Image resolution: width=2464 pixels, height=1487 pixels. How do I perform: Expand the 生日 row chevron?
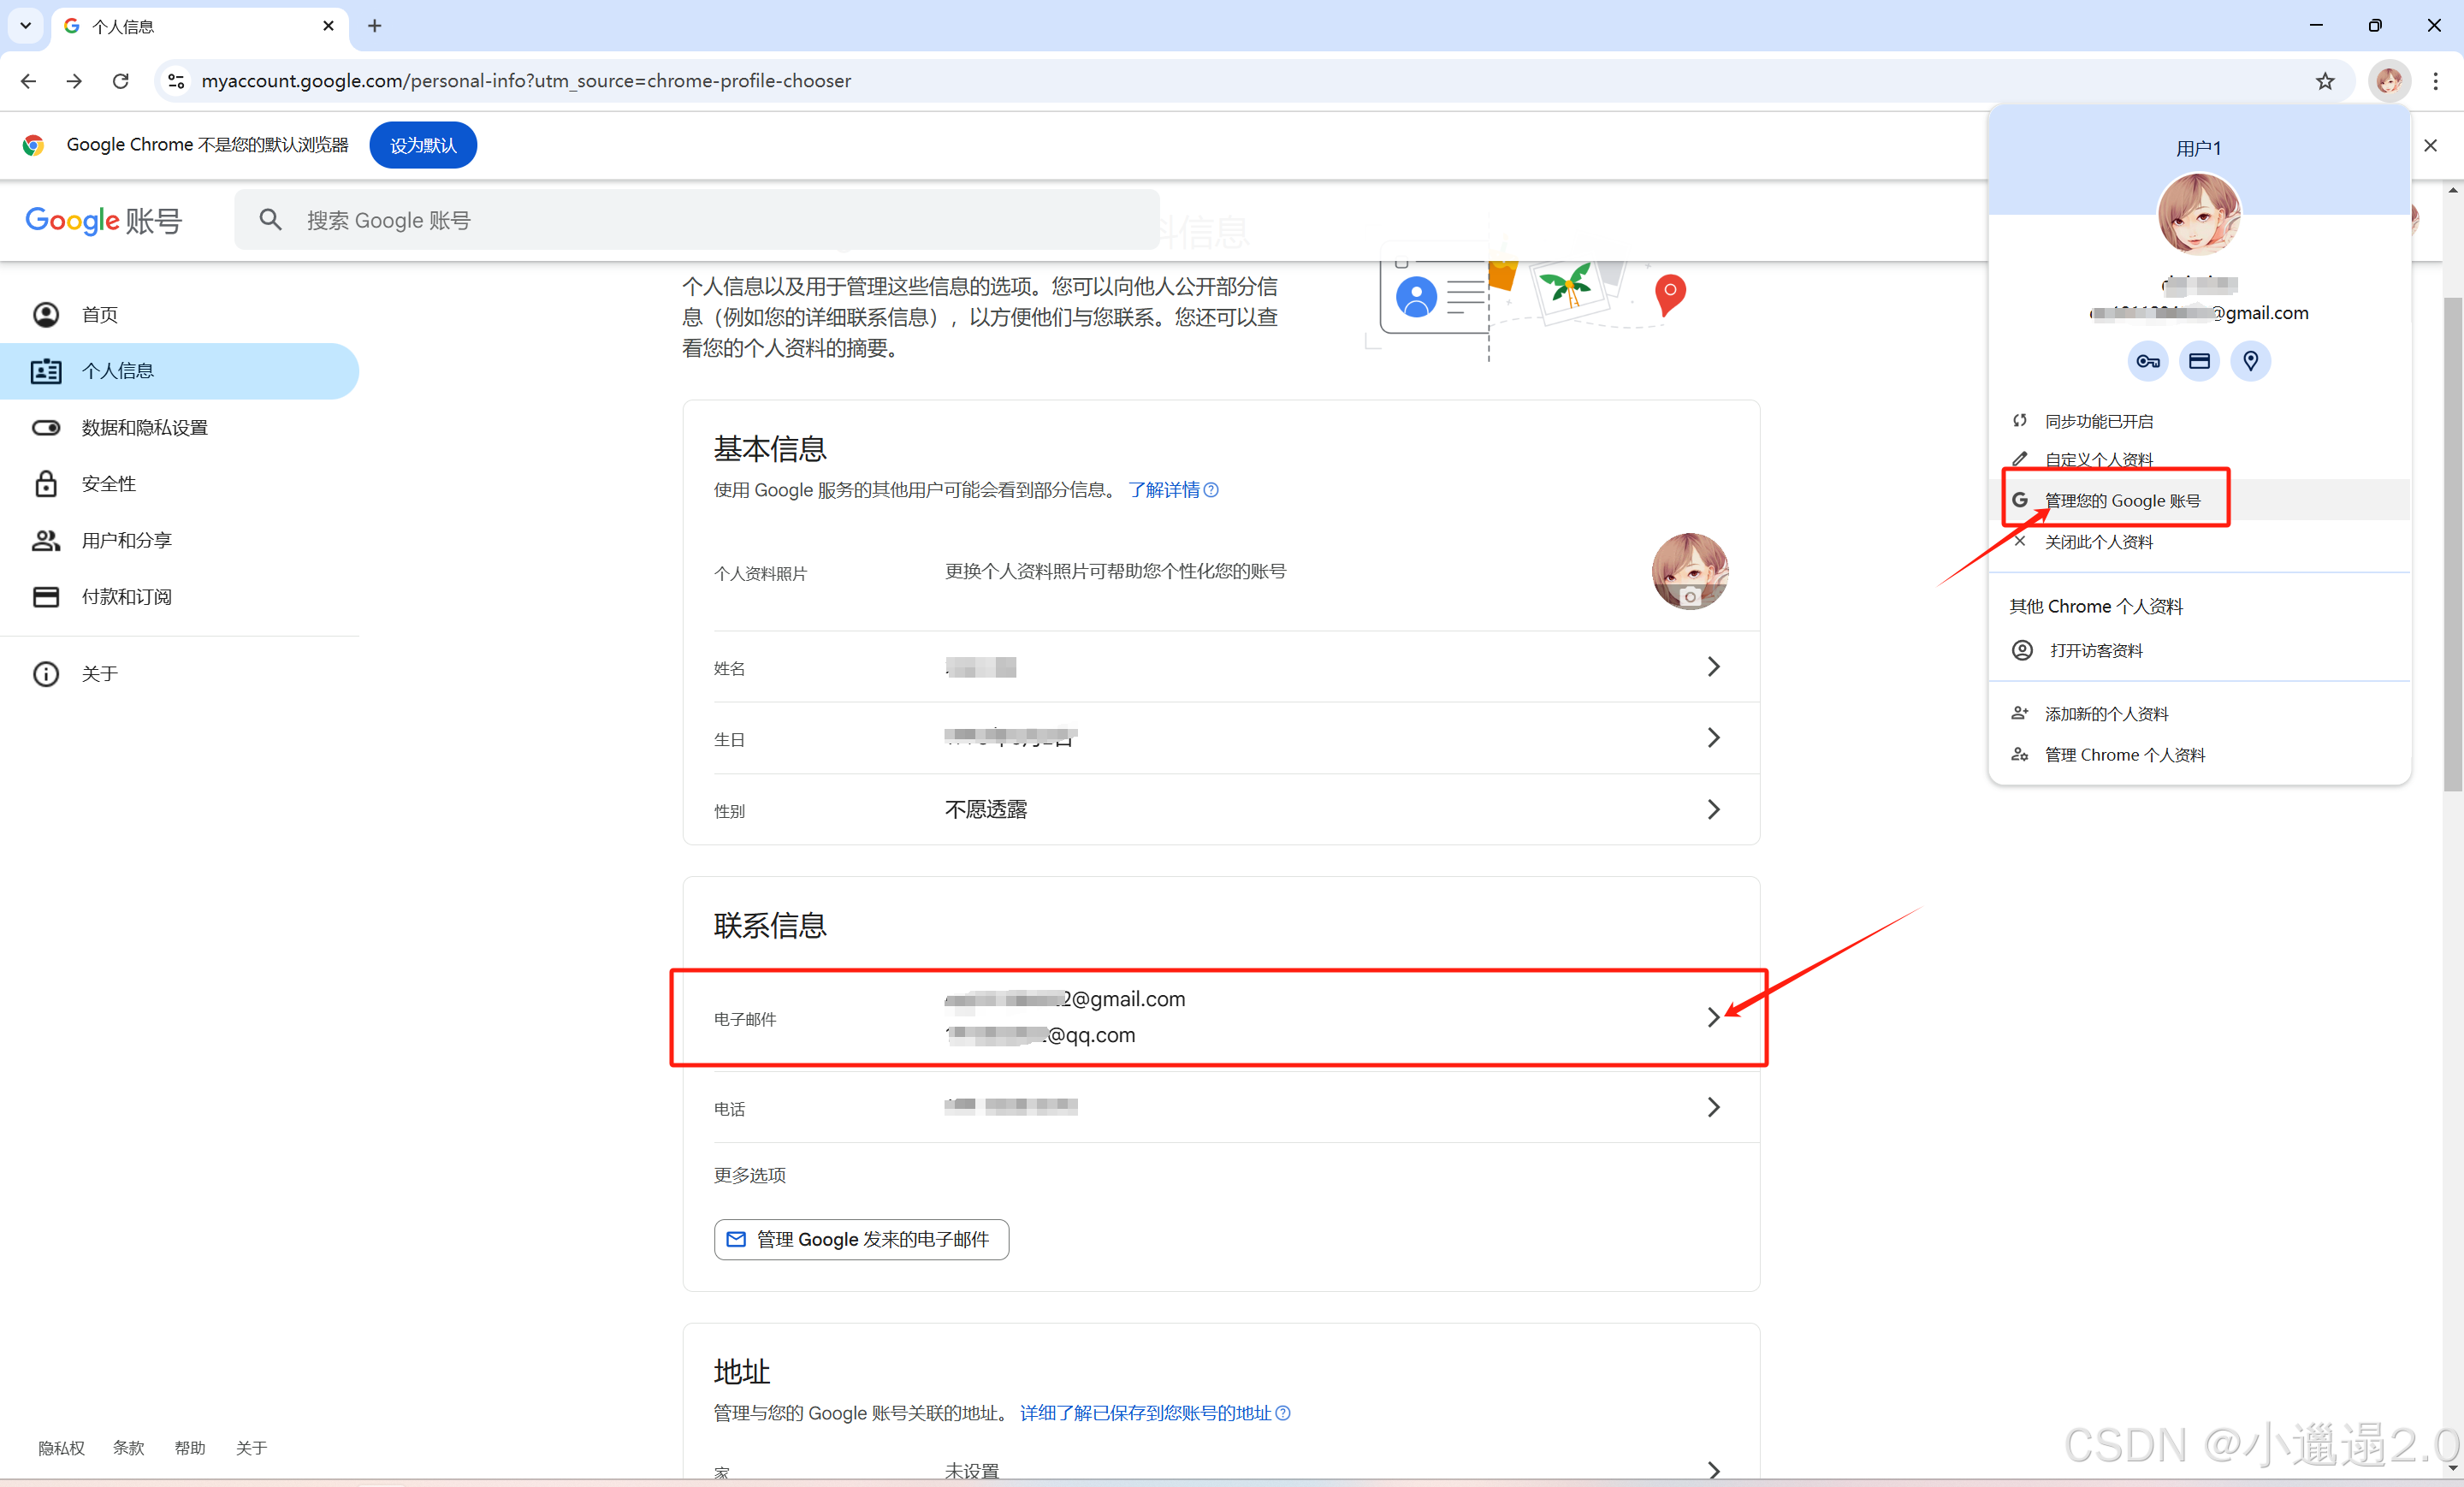coord(1713,738)
